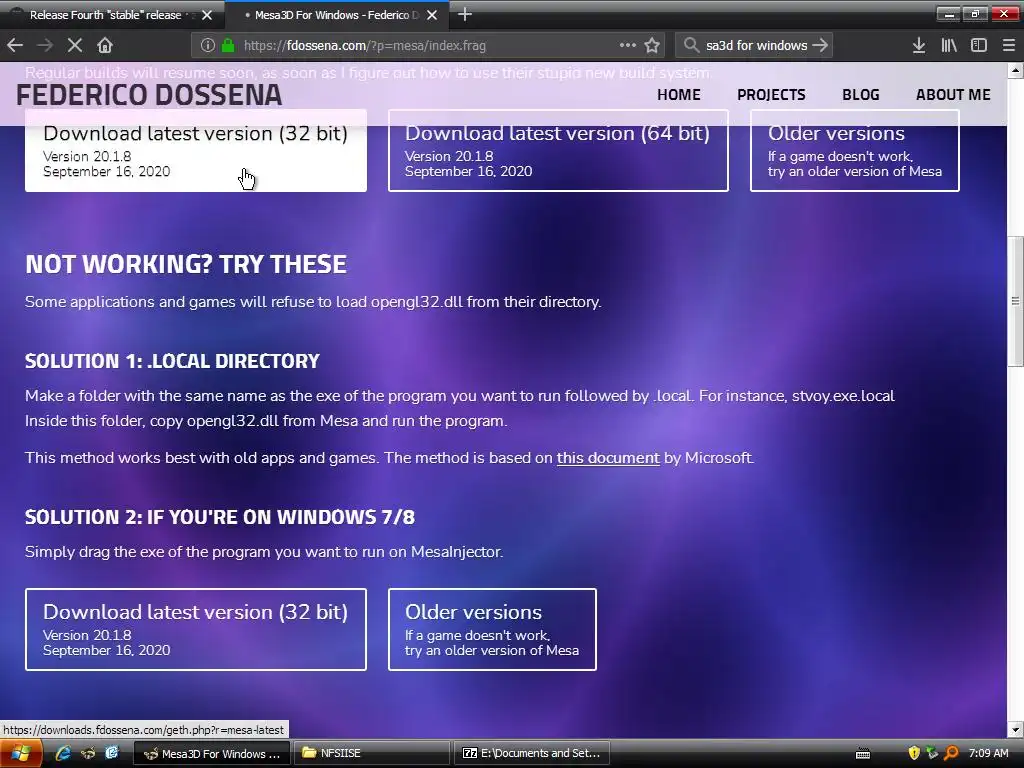Open a new tab with plus button
The width and height of the screenshot is (1024, 768).
point(464,14)
